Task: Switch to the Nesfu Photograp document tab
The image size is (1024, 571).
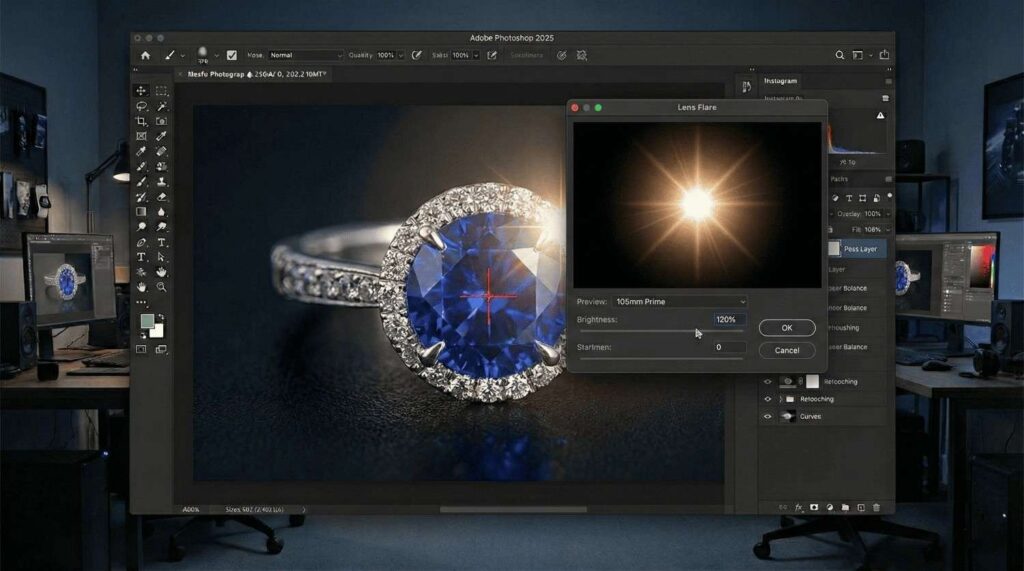Action: [256, 74]
